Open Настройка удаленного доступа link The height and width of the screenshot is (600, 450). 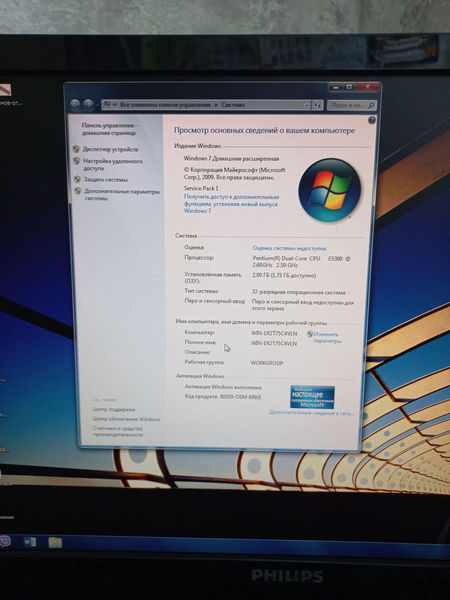(x=113, y=165)
